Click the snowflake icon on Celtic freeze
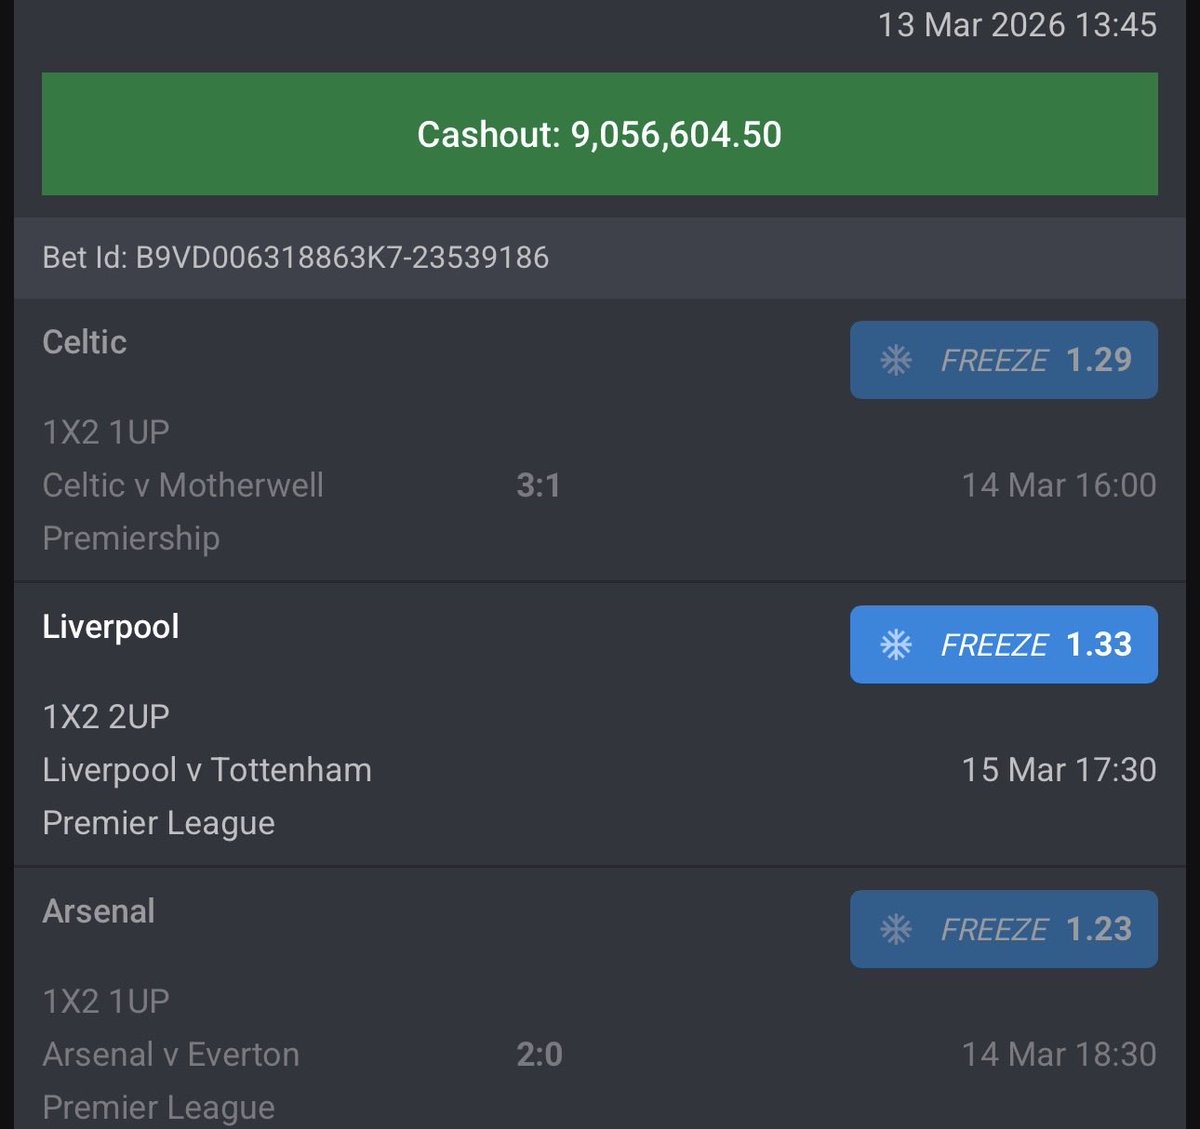The width and height of the screenshot is (1200, 1129). [x=896, y=360]
